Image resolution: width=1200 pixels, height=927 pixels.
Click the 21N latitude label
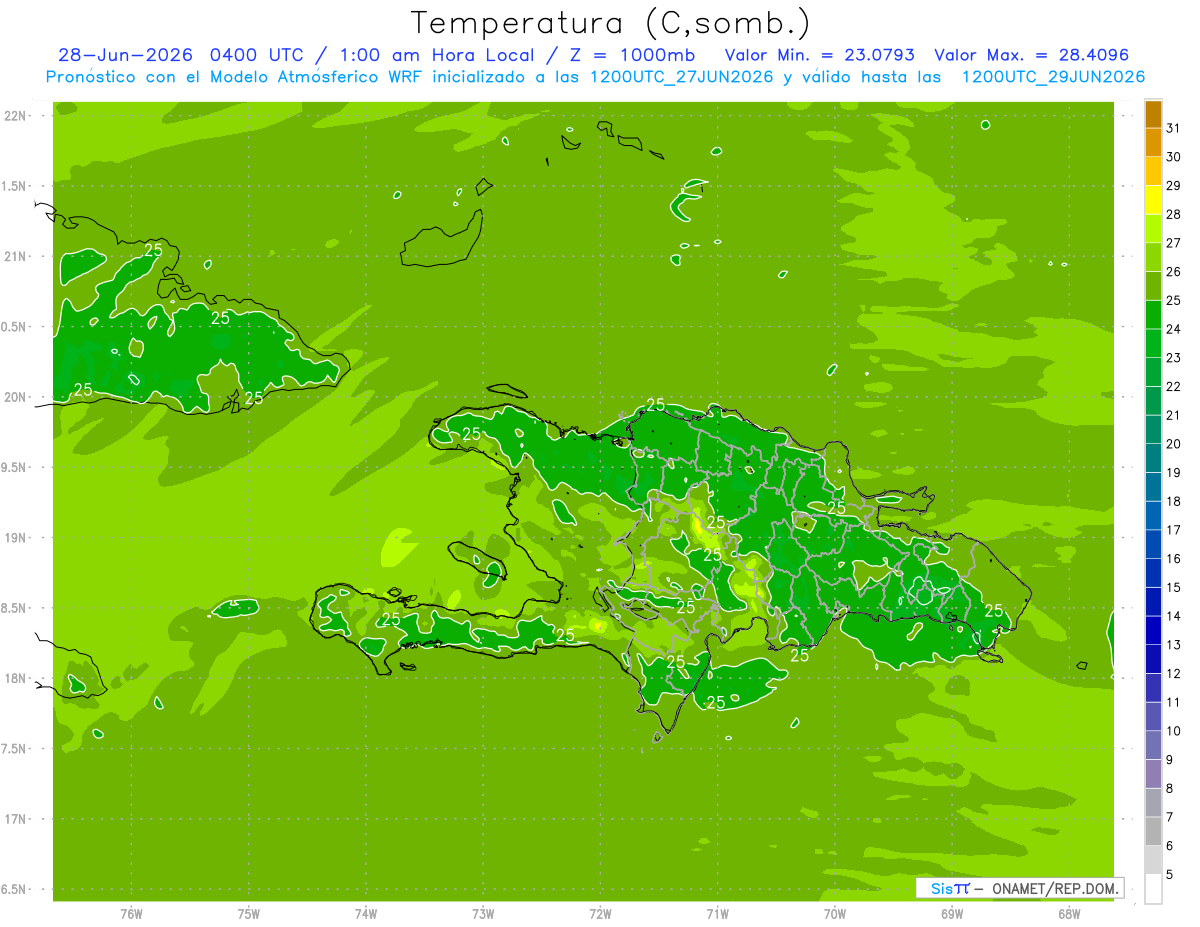coord(15,257)
